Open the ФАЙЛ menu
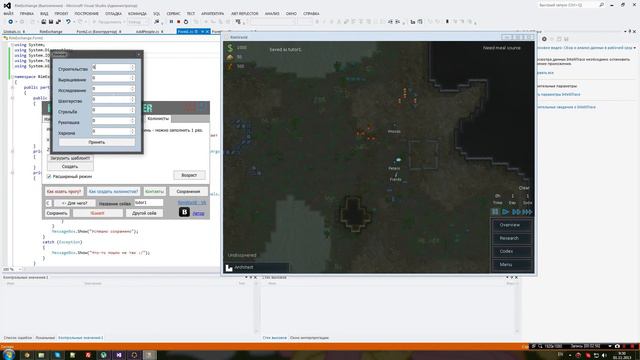The image size is (640, 360). (8, 13)
